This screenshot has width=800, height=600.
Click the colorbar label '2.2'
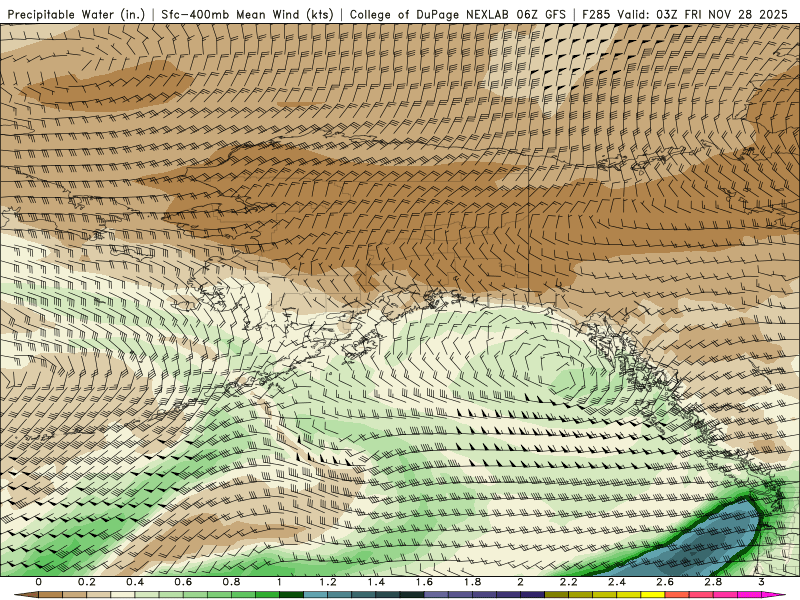click(x=568, y=582)
